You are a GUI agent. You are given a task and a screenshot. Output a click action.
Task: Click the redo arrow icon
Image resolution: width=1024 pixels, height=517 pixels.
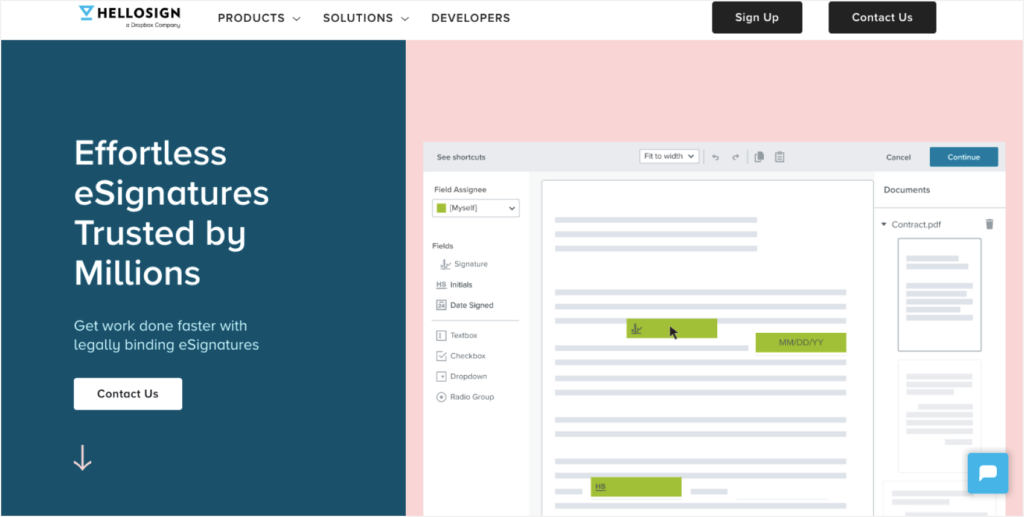coord(735,157)
